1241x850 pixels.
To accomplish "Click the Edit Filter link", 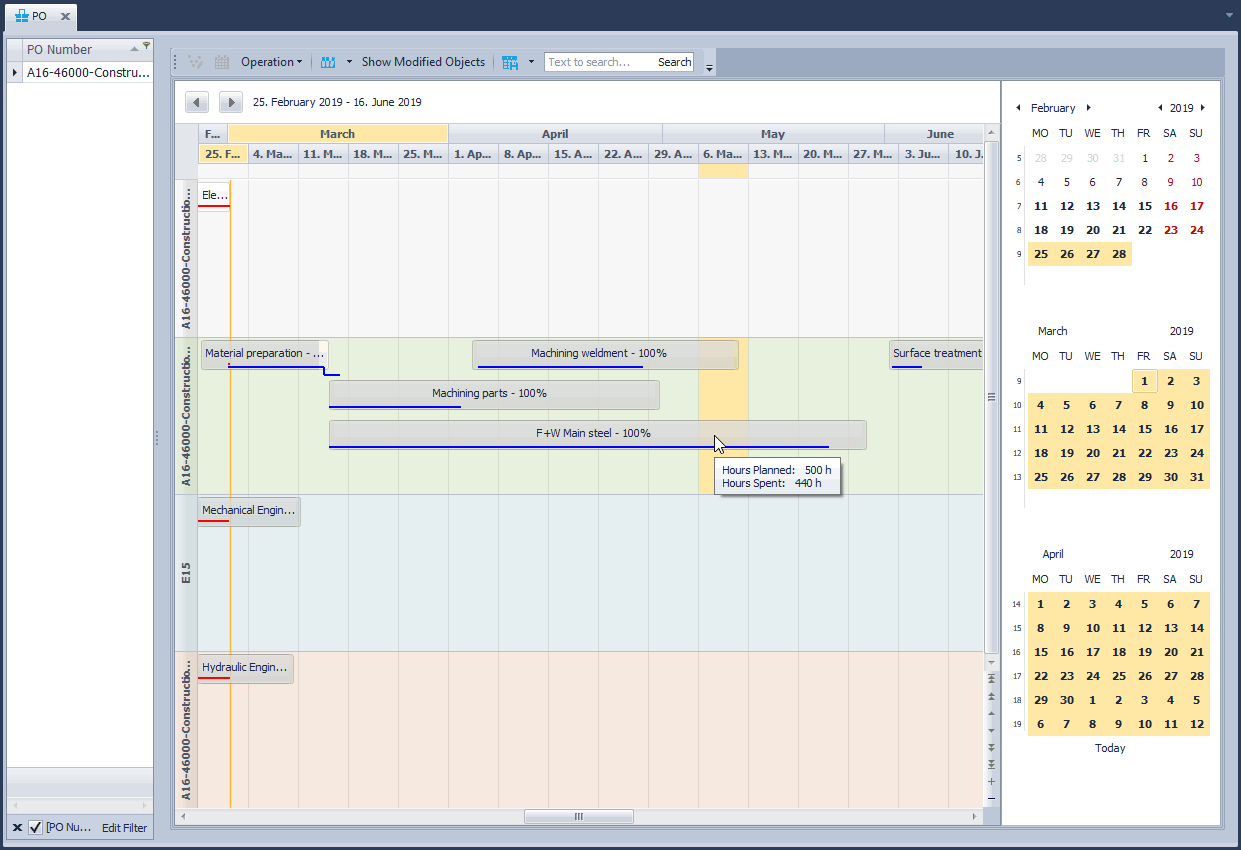I will click(124, 828).
